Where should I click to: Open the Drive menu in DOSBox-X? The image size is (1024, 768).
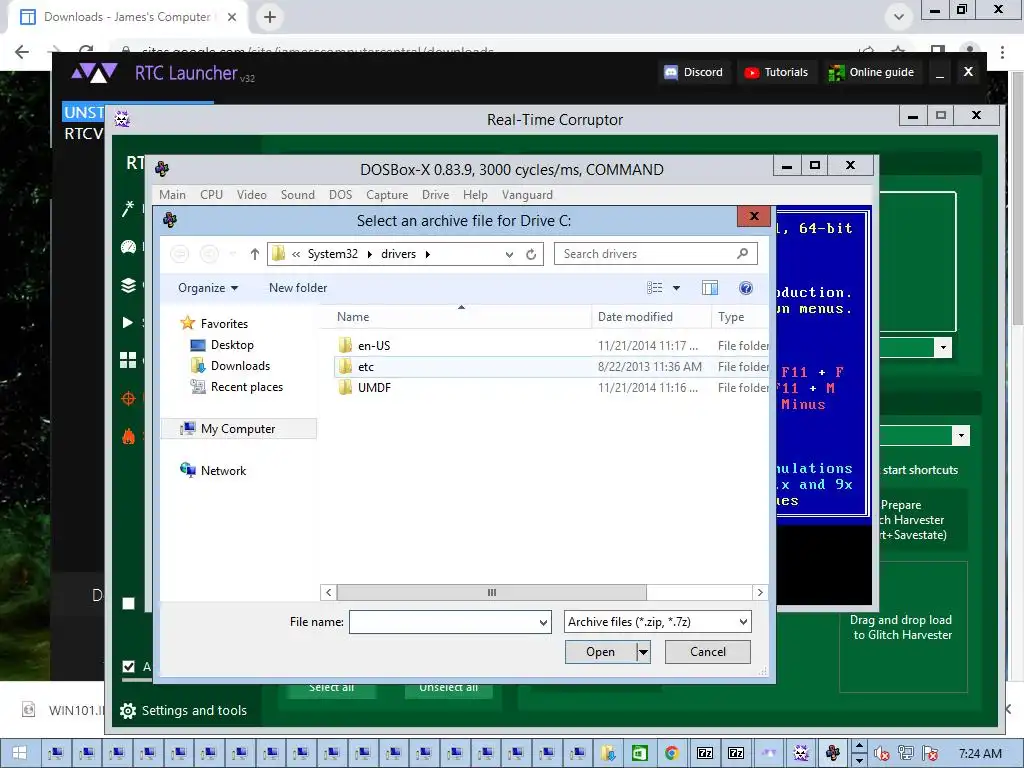436,195
